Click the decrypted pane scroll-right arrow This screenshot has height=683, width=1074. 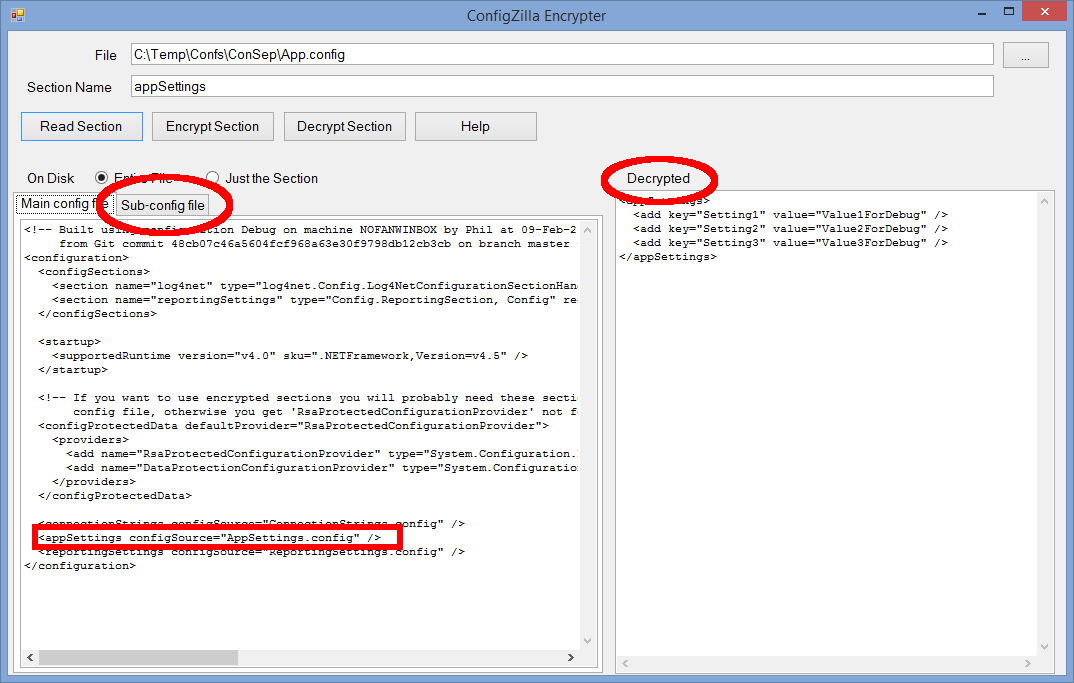click(1027, 663)
